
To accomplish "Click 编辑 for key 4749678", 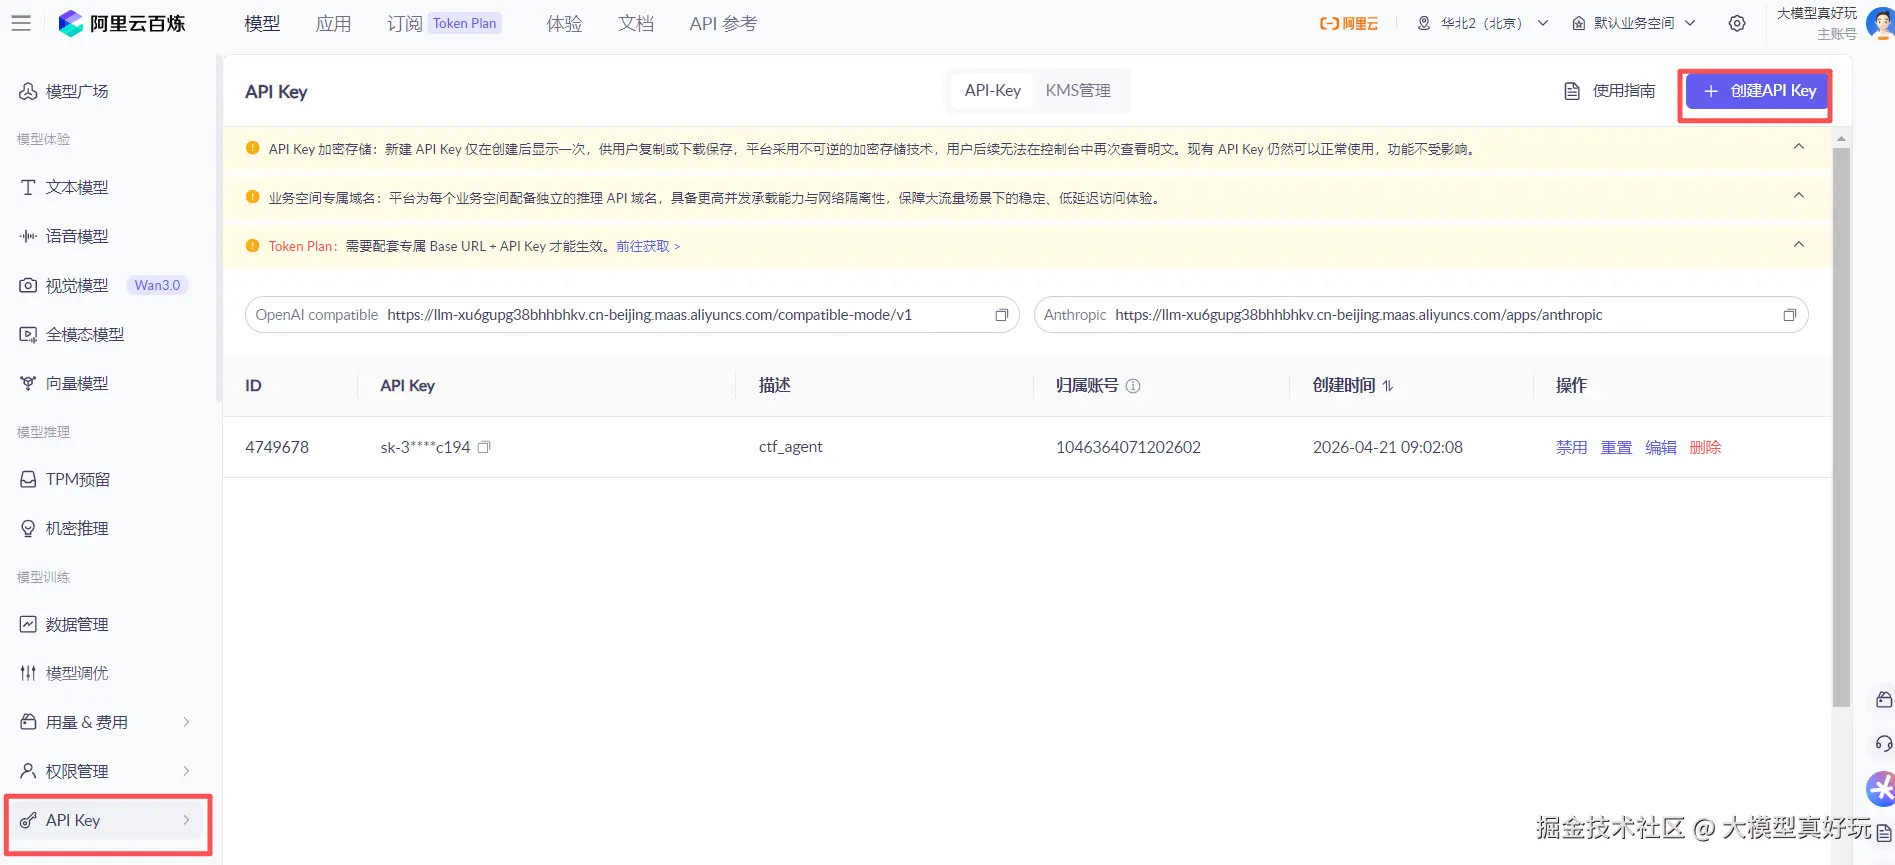I will (x=1661, y=447).
